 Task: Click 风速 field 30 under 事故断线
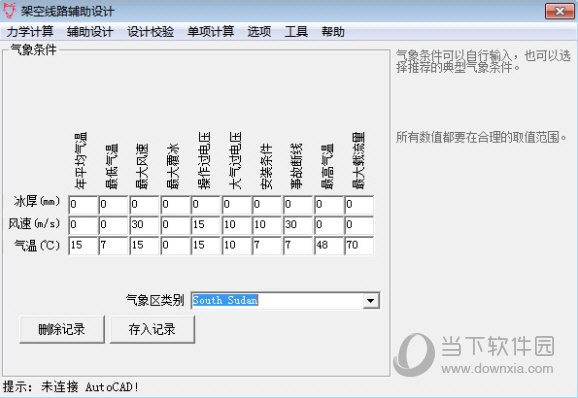[x=298, y=225]
